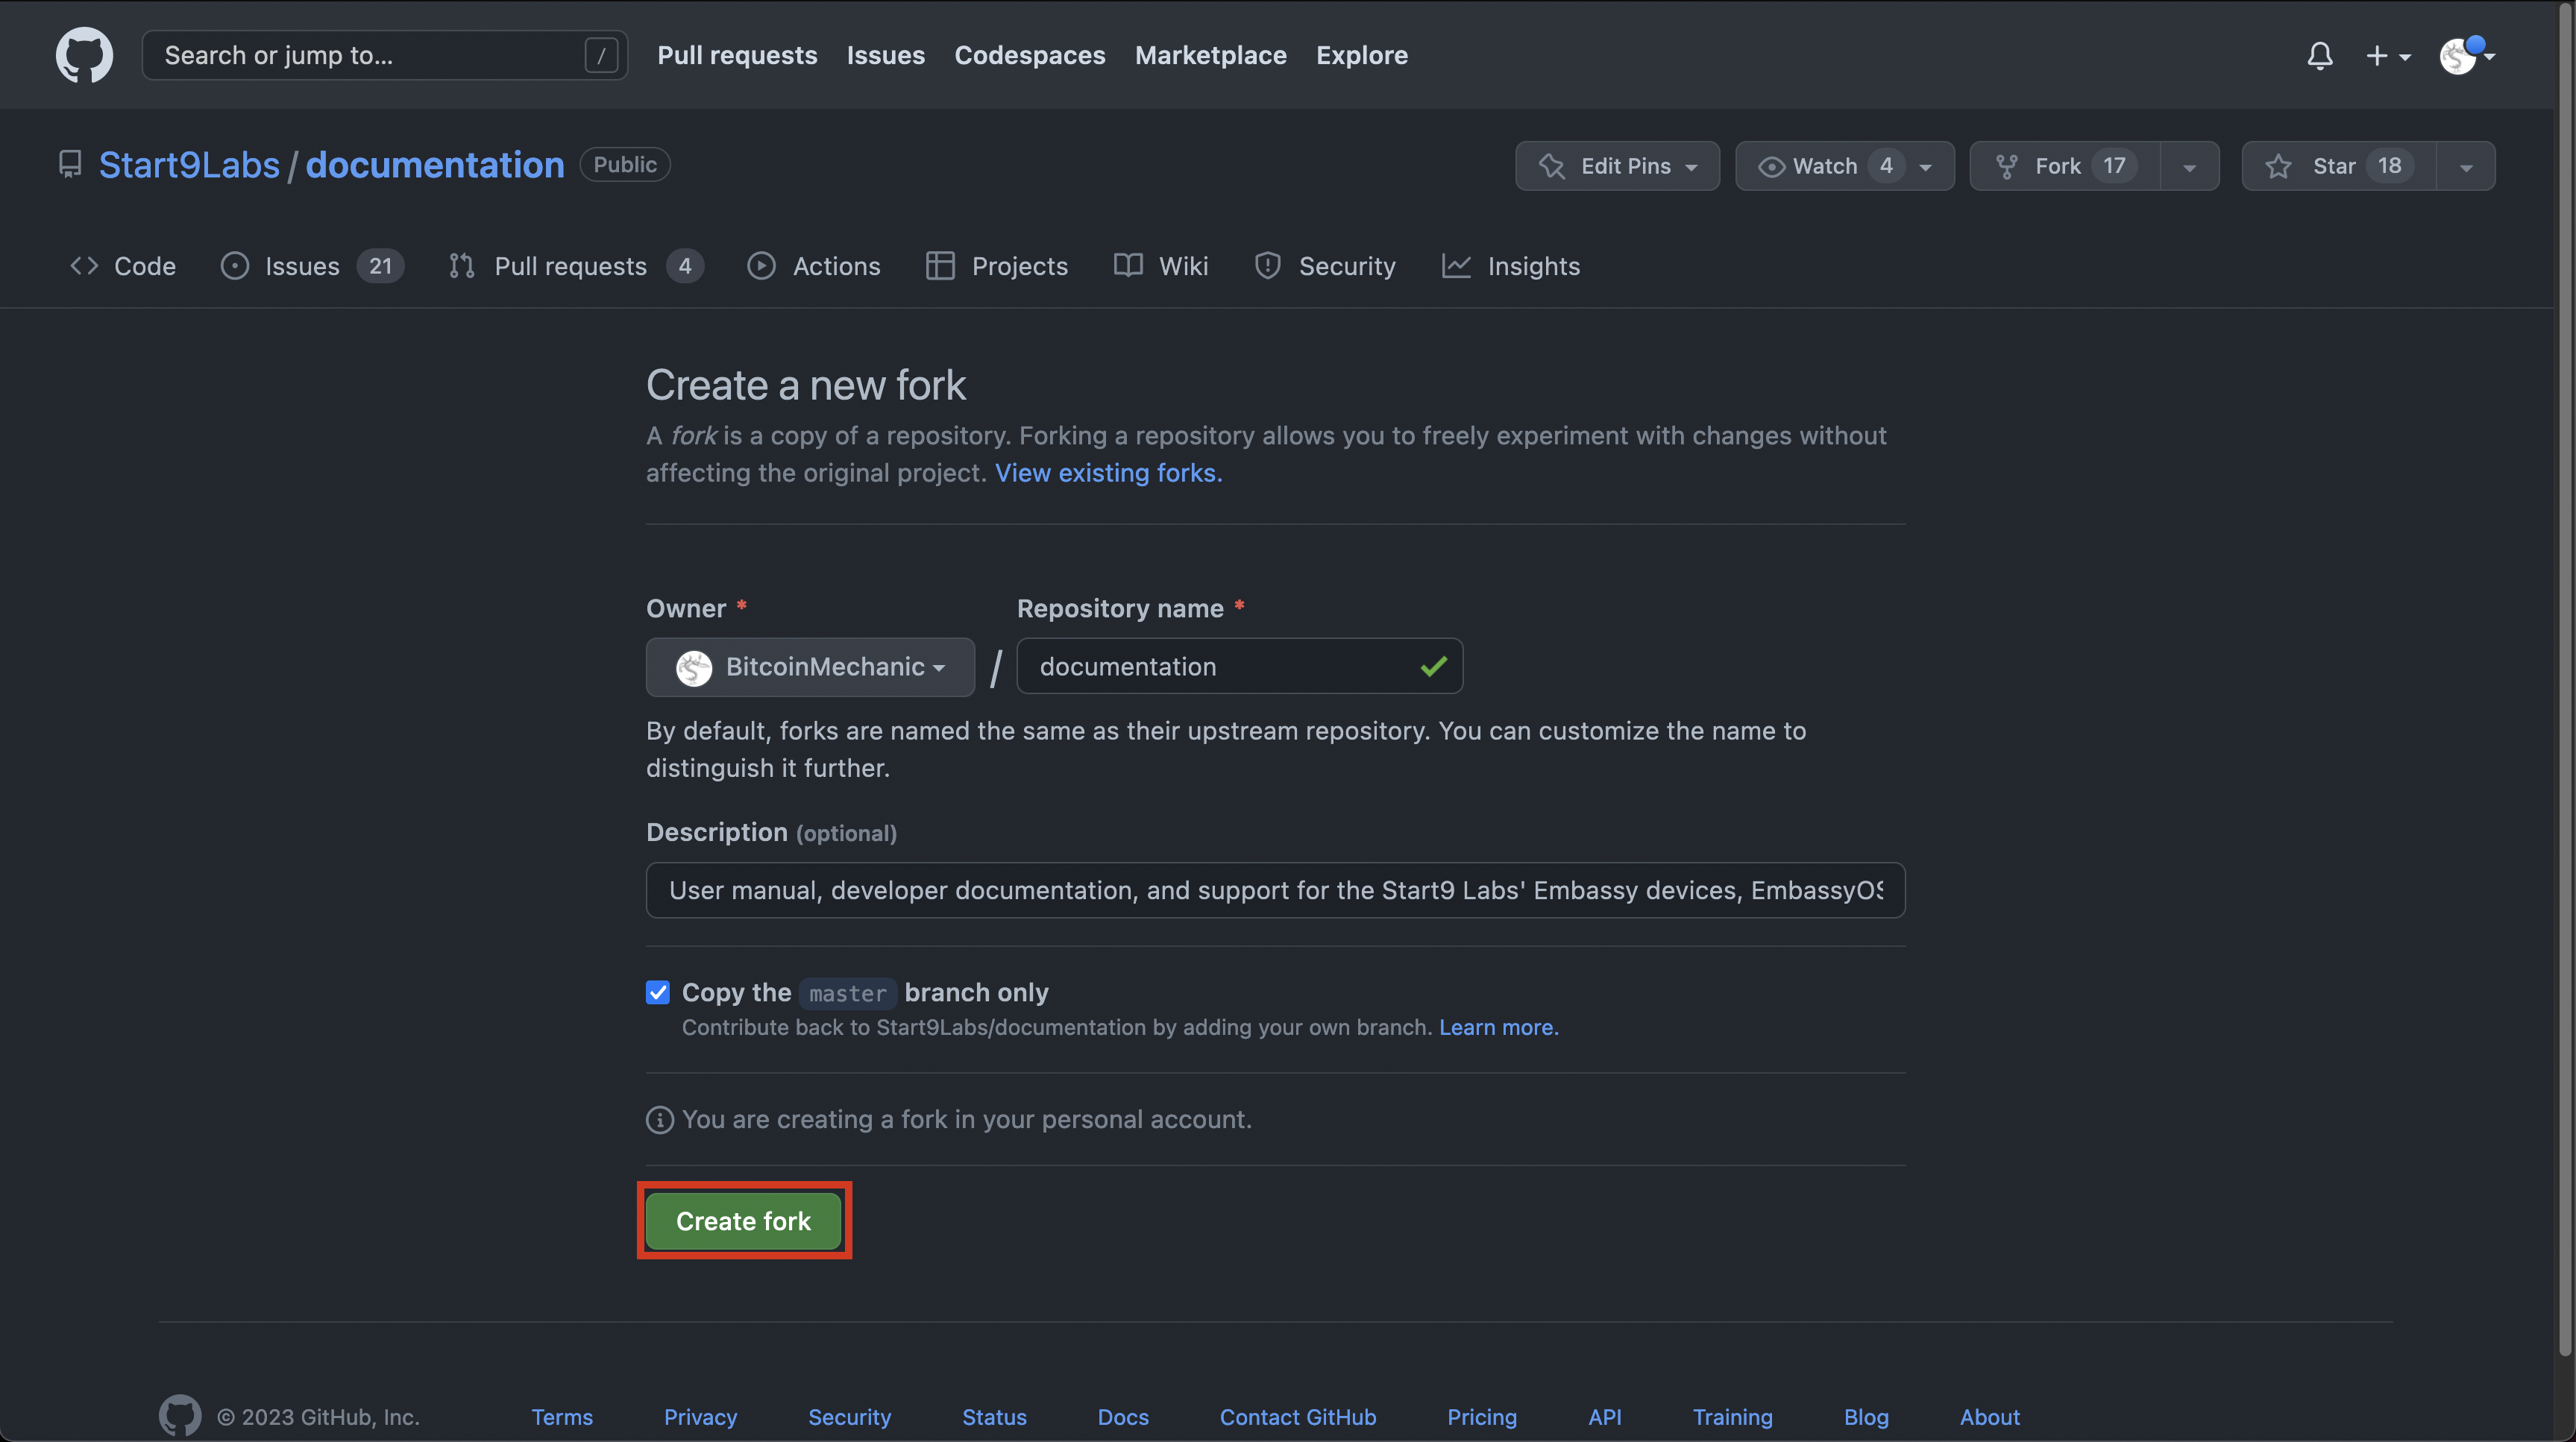Image resolution: width=2576 pixels, height=1442 pixels.
Task: Expand the Star lists dropdown arrow
Action: [x=2466, y=167]
